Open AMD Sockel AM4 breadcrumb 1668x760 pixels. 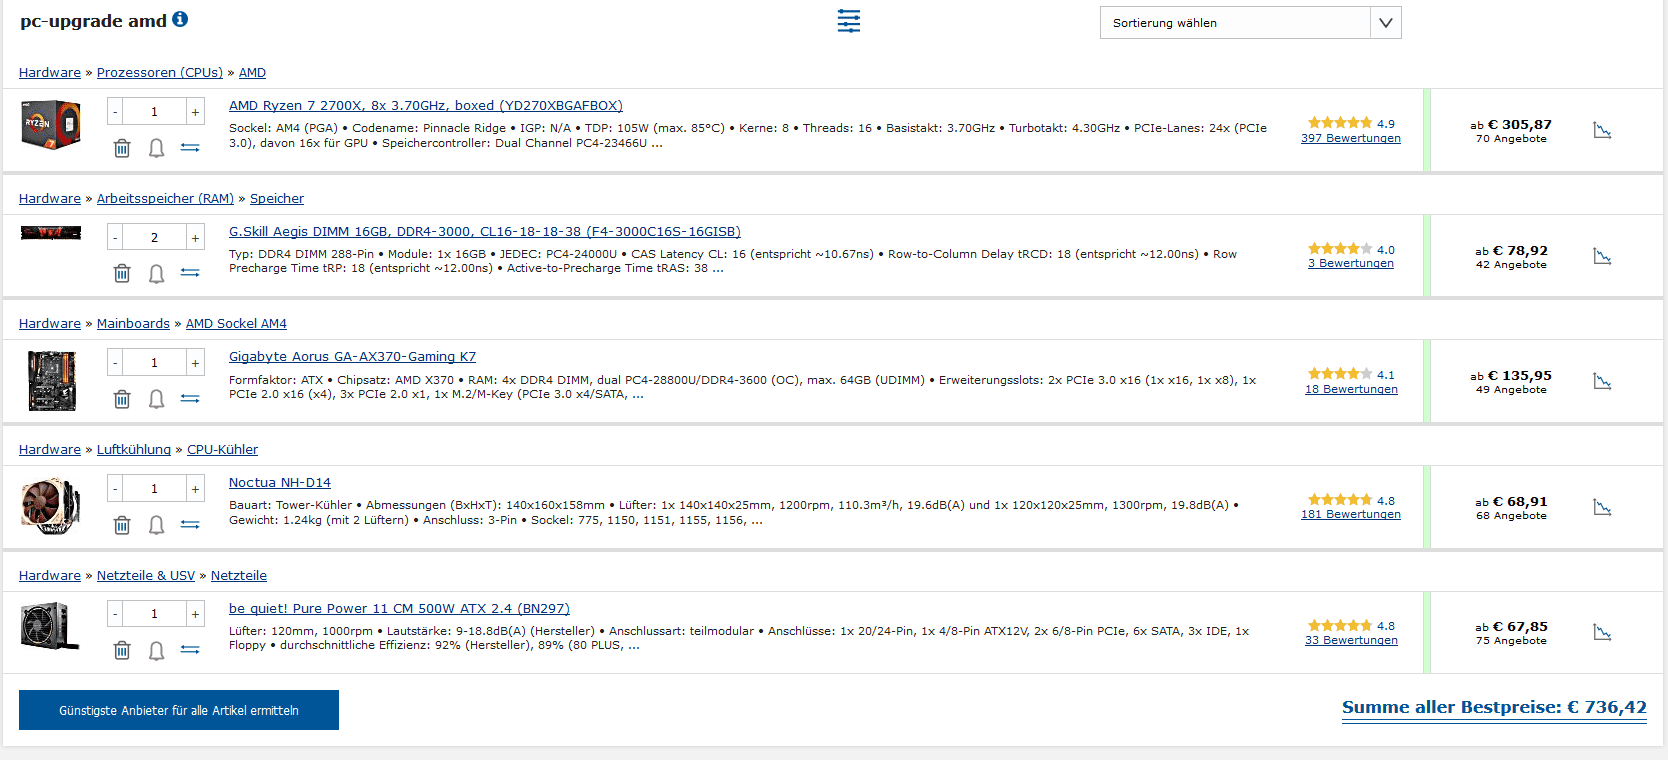[236, 324]
